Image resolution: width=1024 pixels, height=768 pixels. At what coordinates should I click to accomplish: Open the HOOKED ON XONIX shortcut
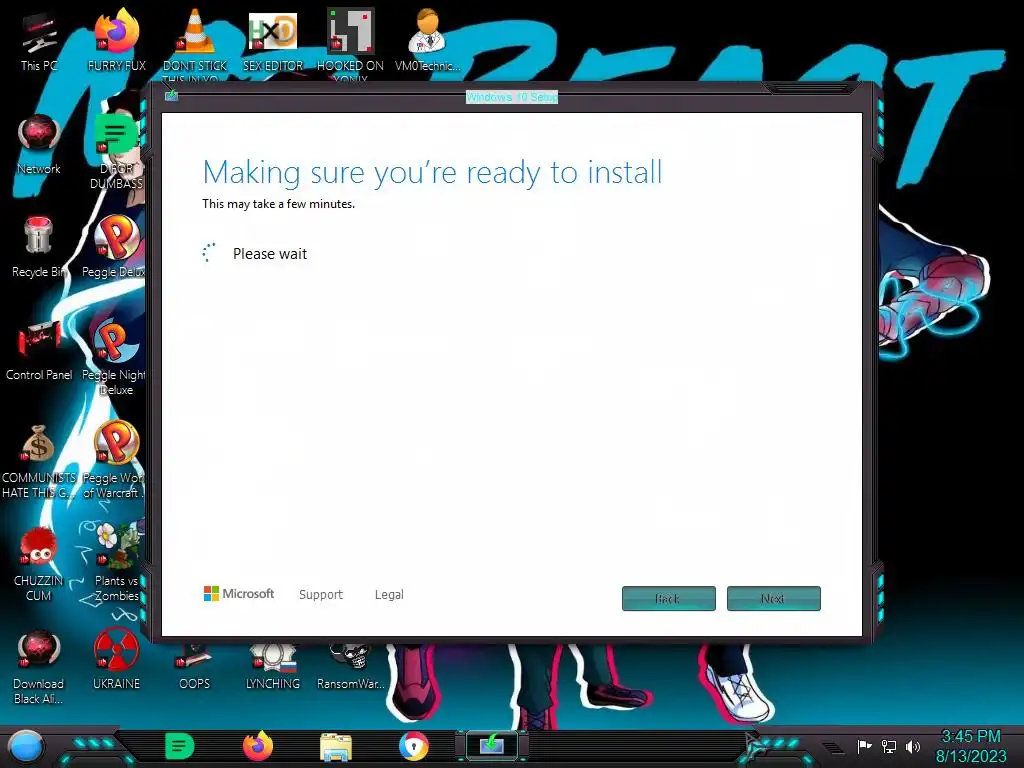coord(351,44)
